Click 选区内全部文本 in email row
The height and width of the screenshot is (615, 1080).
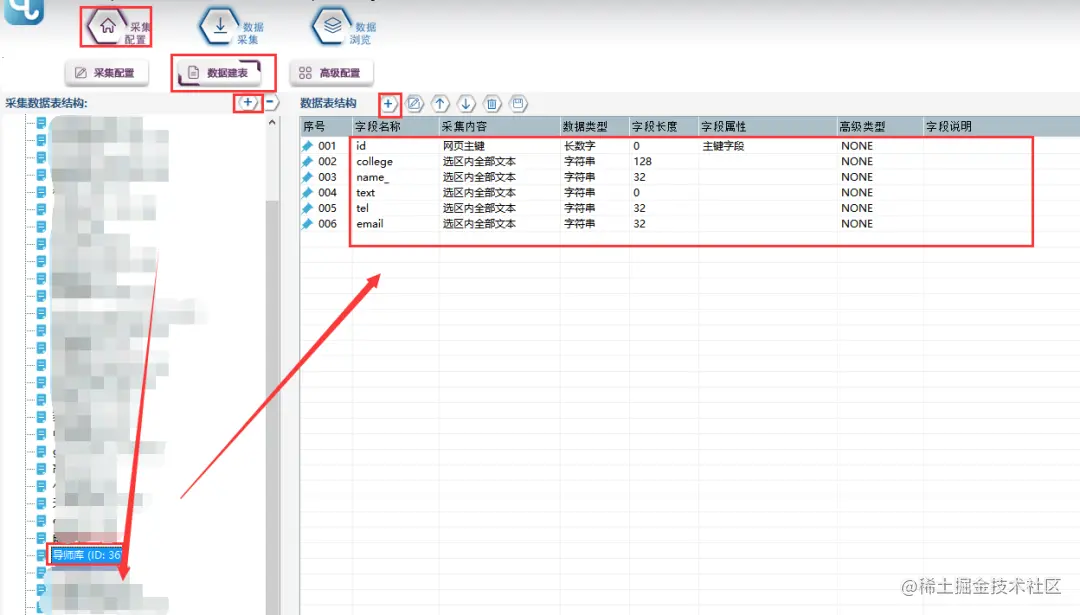479,224
